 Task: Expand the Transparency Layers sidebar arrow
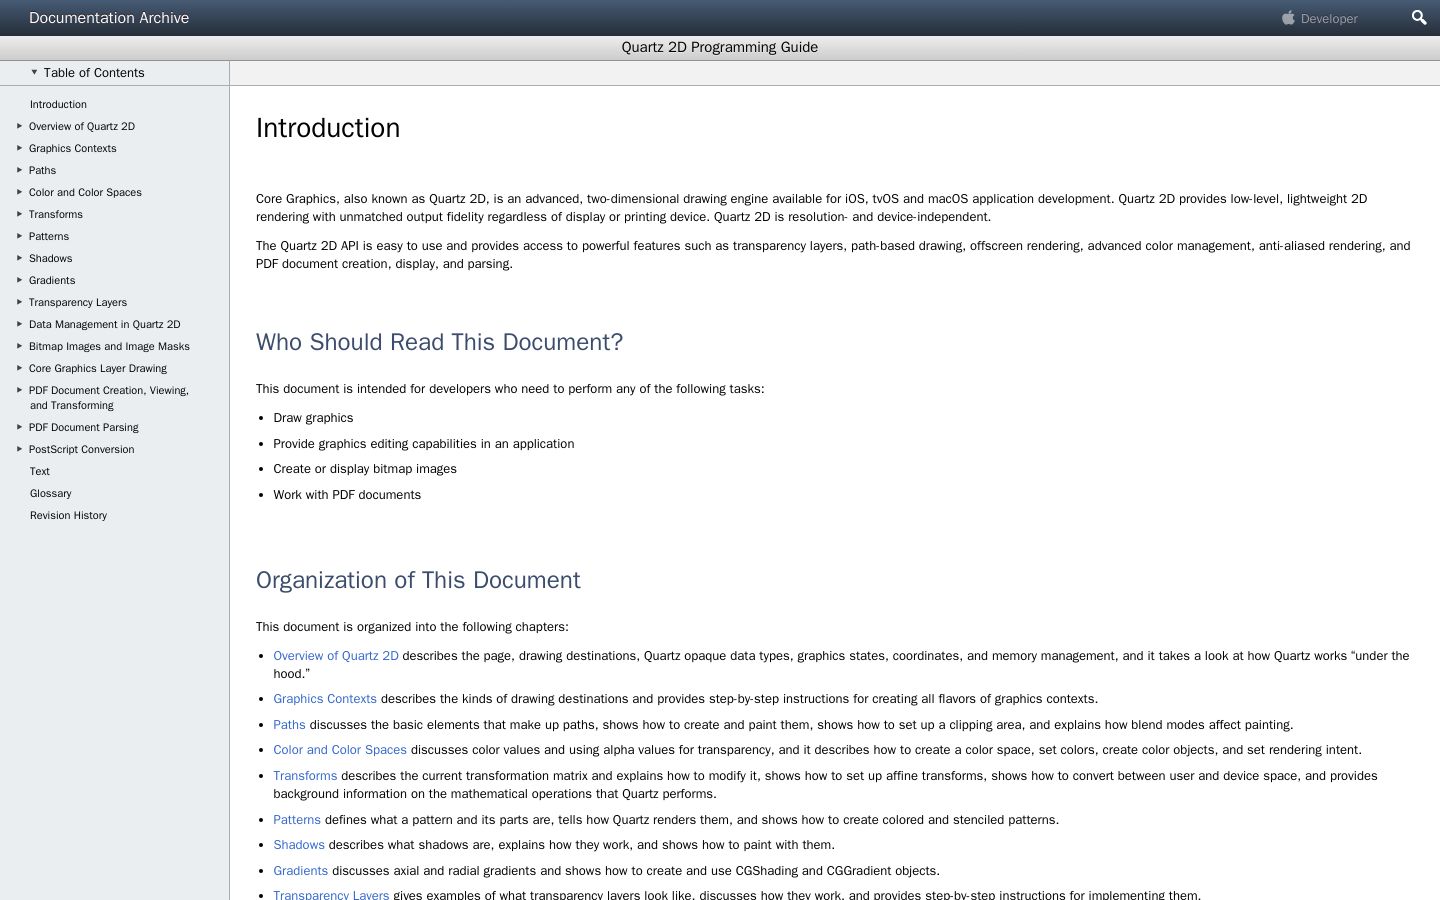tap(19, 302)
